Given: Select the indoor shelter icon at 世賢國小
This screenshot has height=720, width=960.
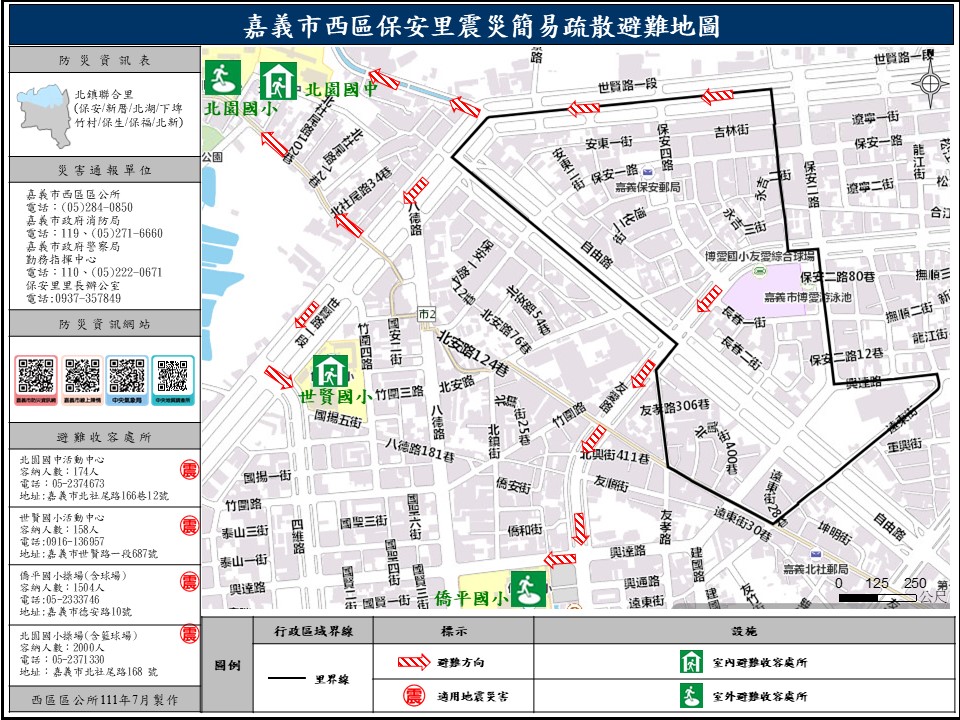Looking at the screenshot, I should pyautogui.click(x=329, y=371).
